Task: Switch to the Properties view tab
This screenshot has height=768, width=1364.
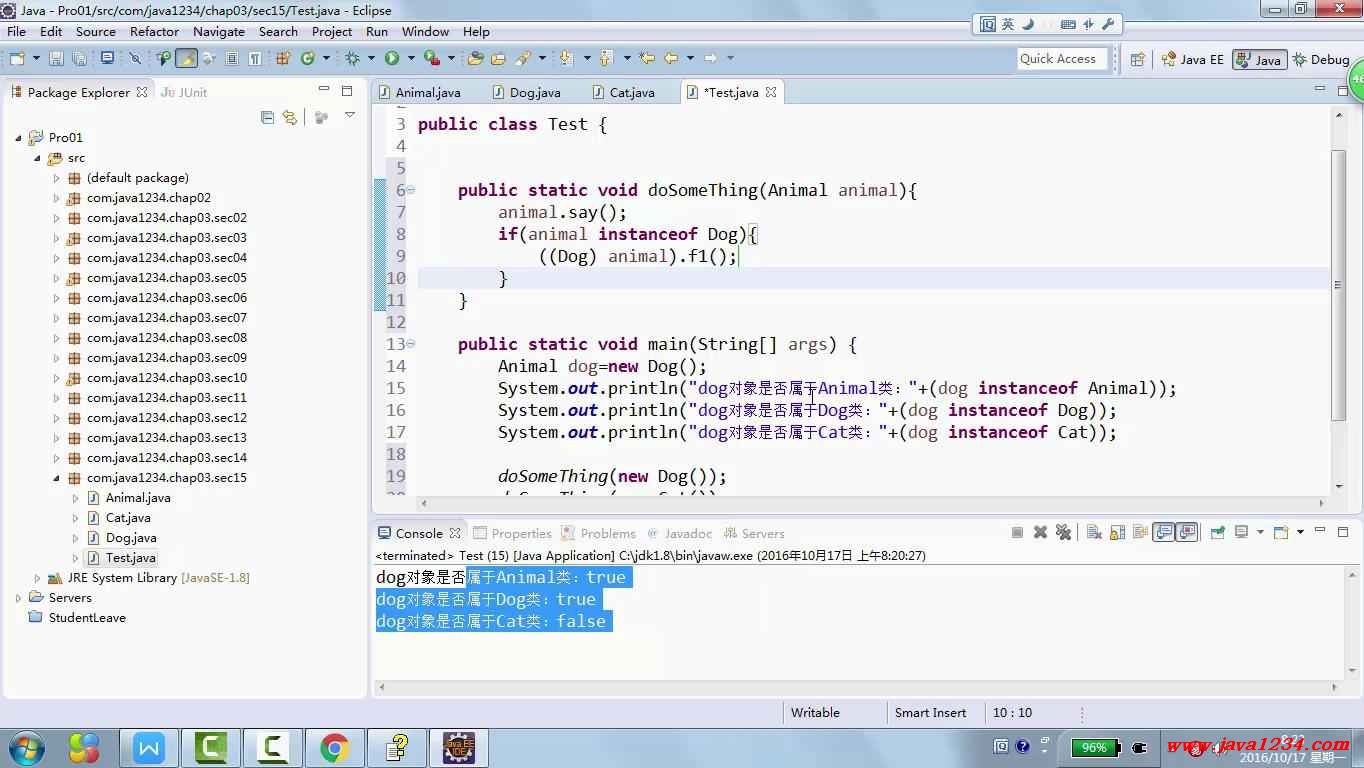Action: [x=512, y=533]
